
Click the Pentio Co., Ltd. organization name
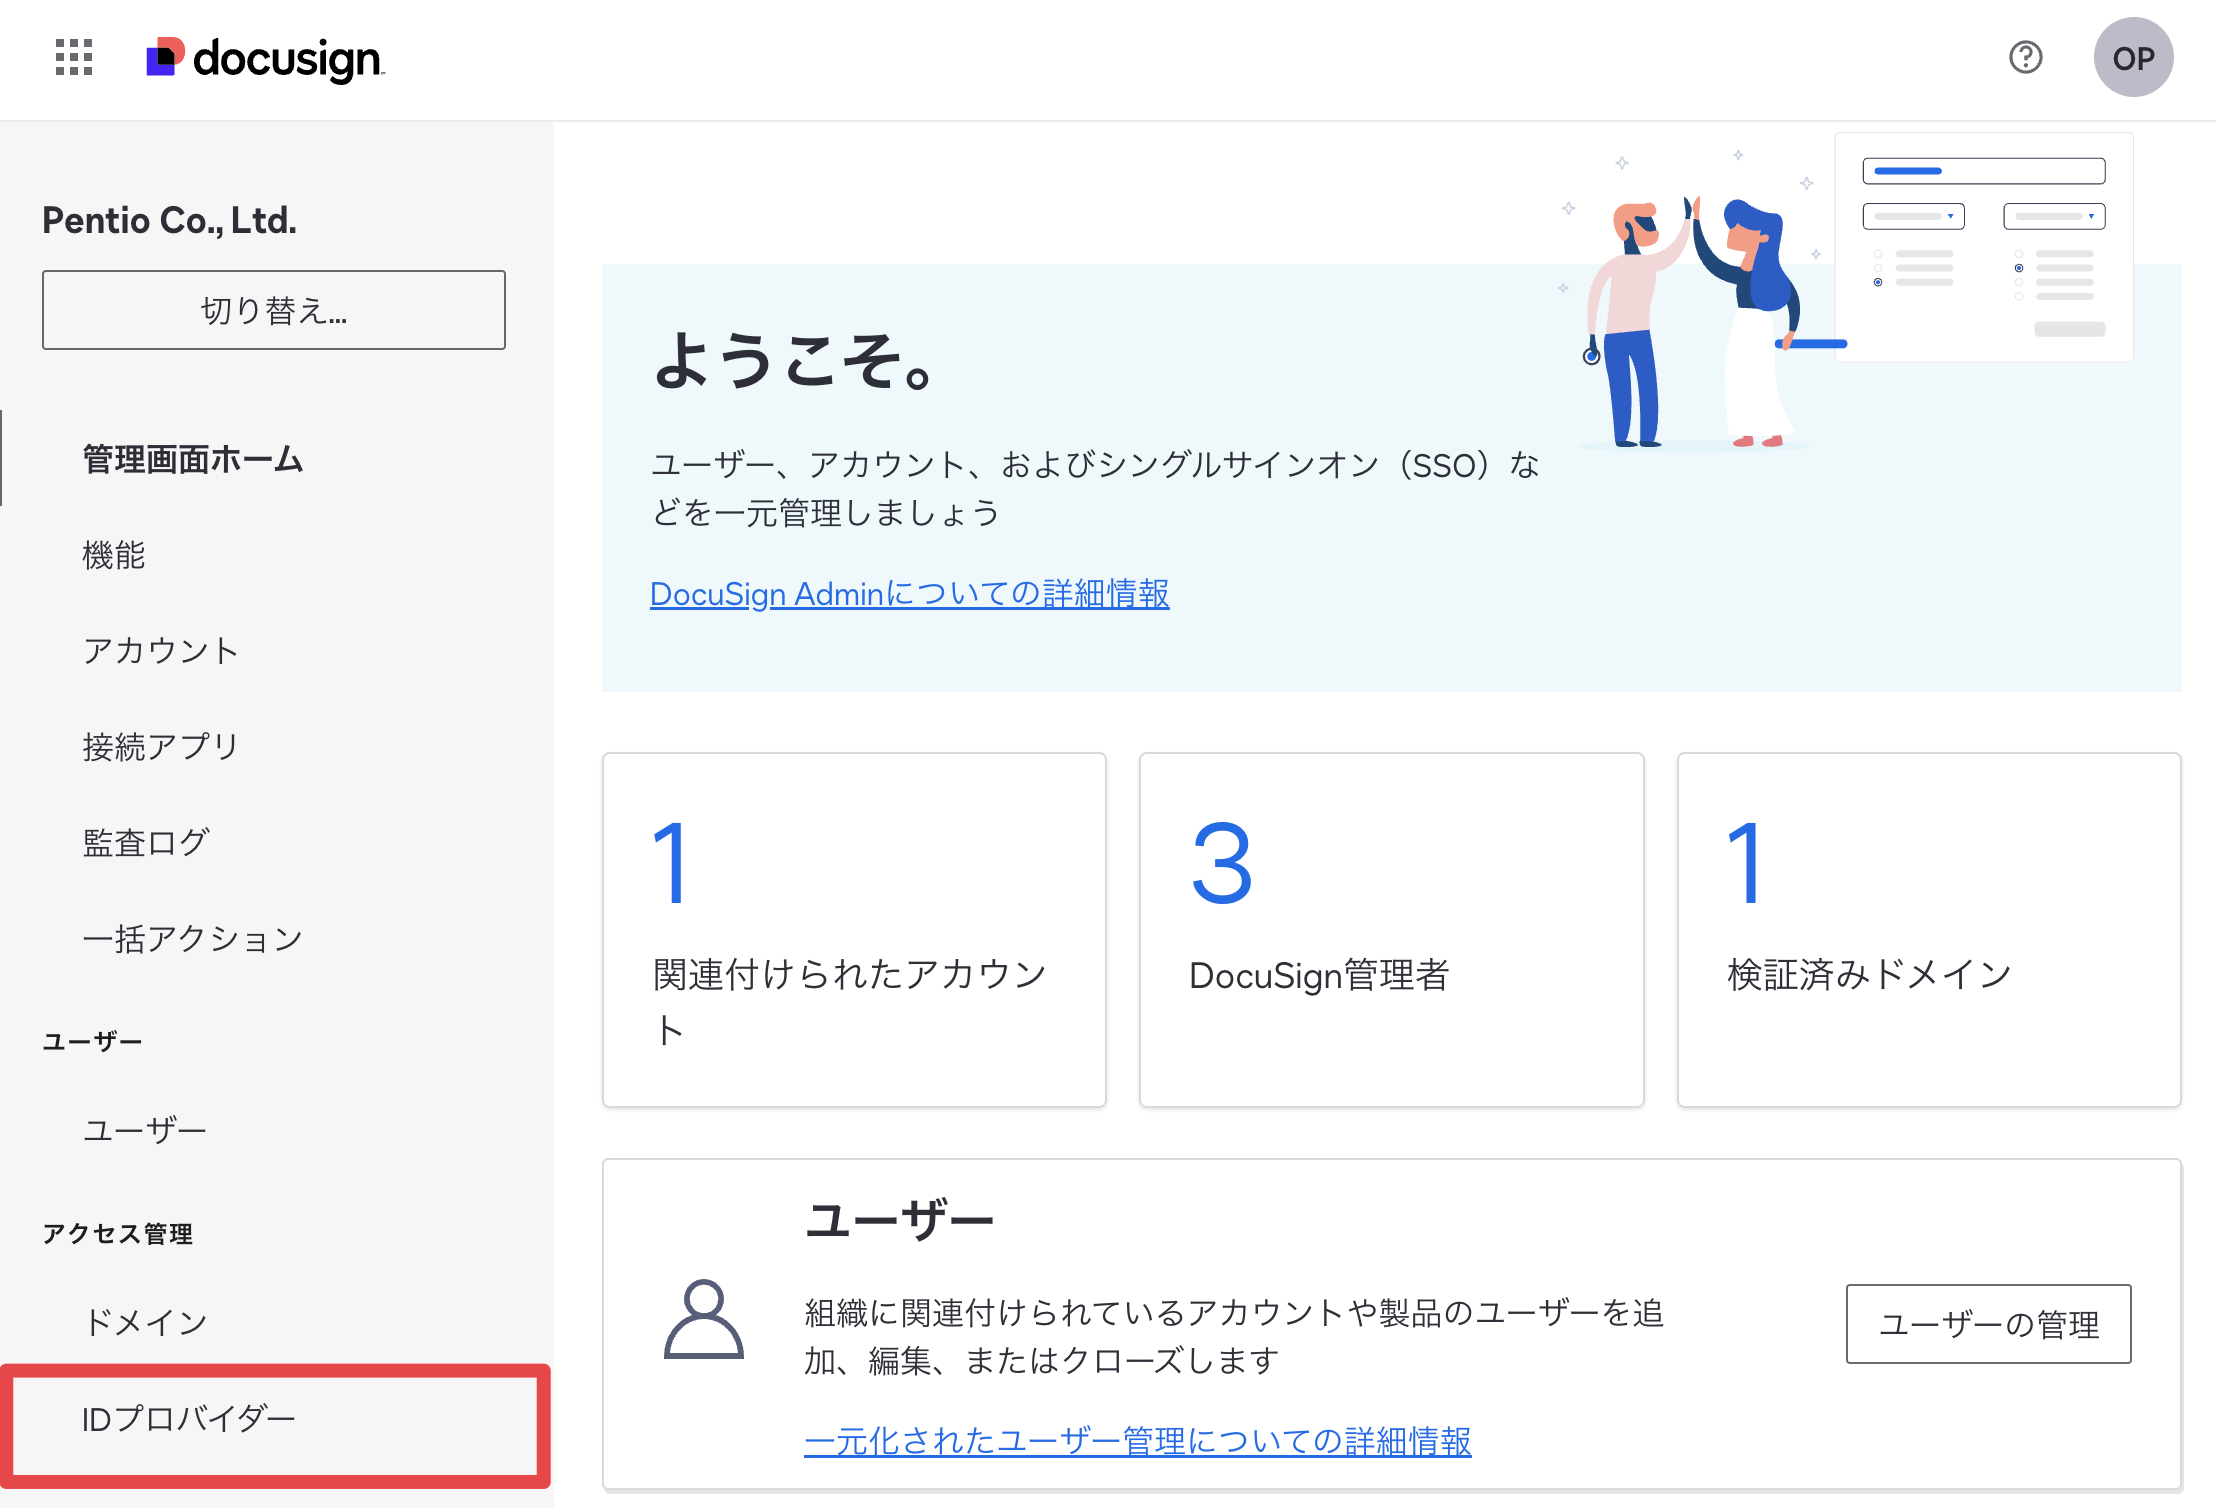(x=169, y=220)
